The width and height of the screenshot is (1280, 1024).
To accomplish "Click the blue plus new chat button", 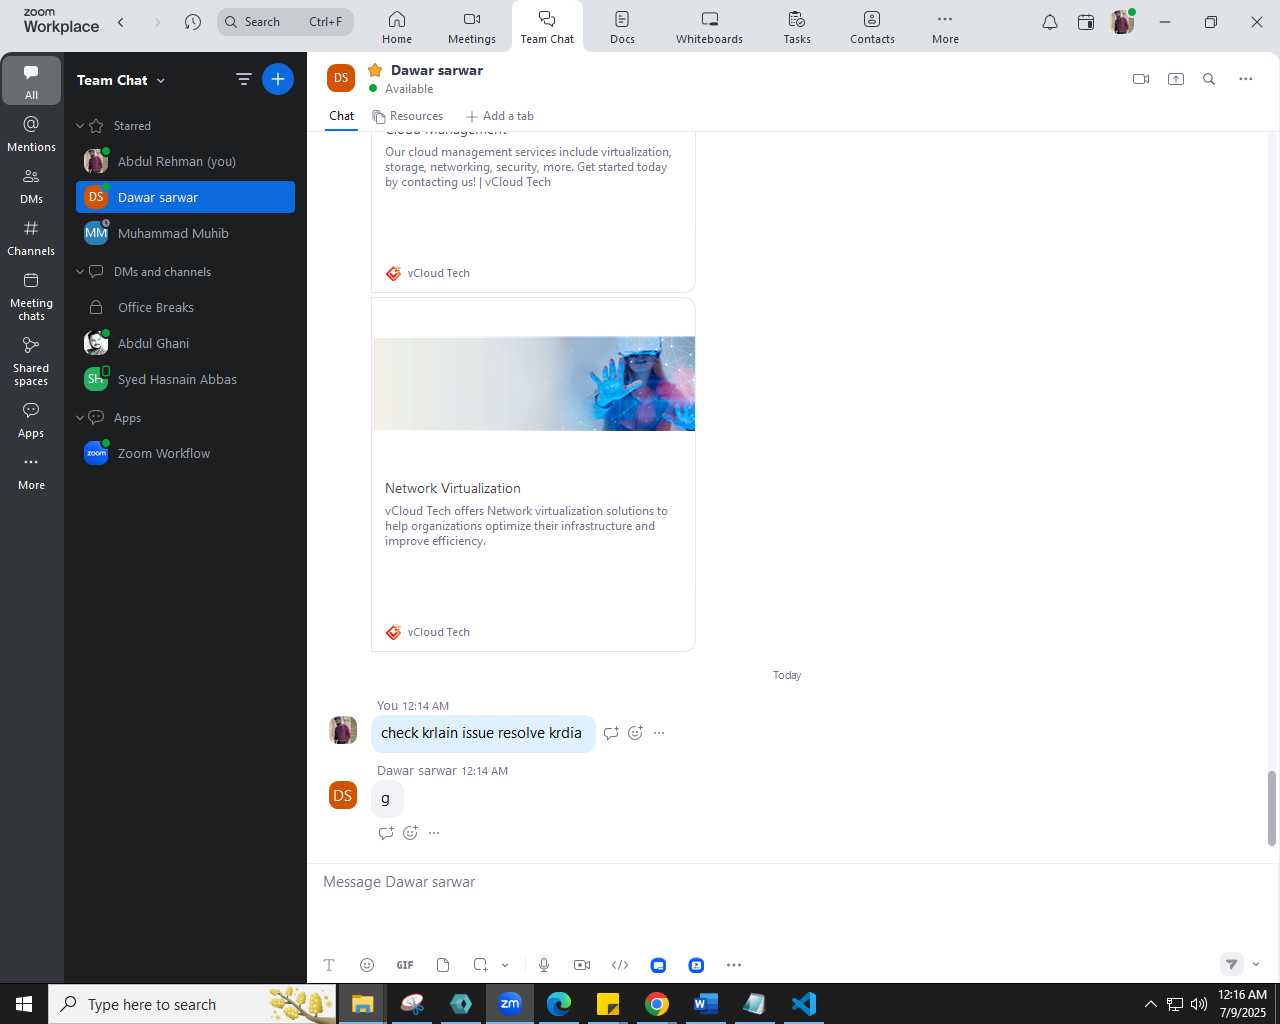I will [x=278, y=79].
